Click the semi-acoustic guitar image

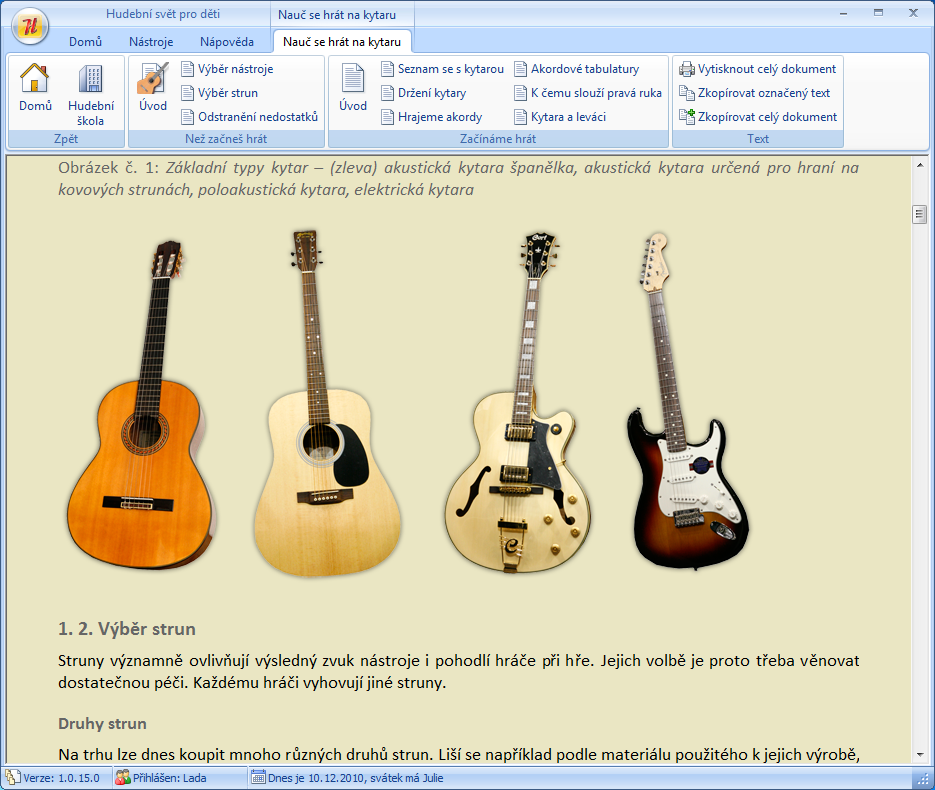click(x=518, y=402)
